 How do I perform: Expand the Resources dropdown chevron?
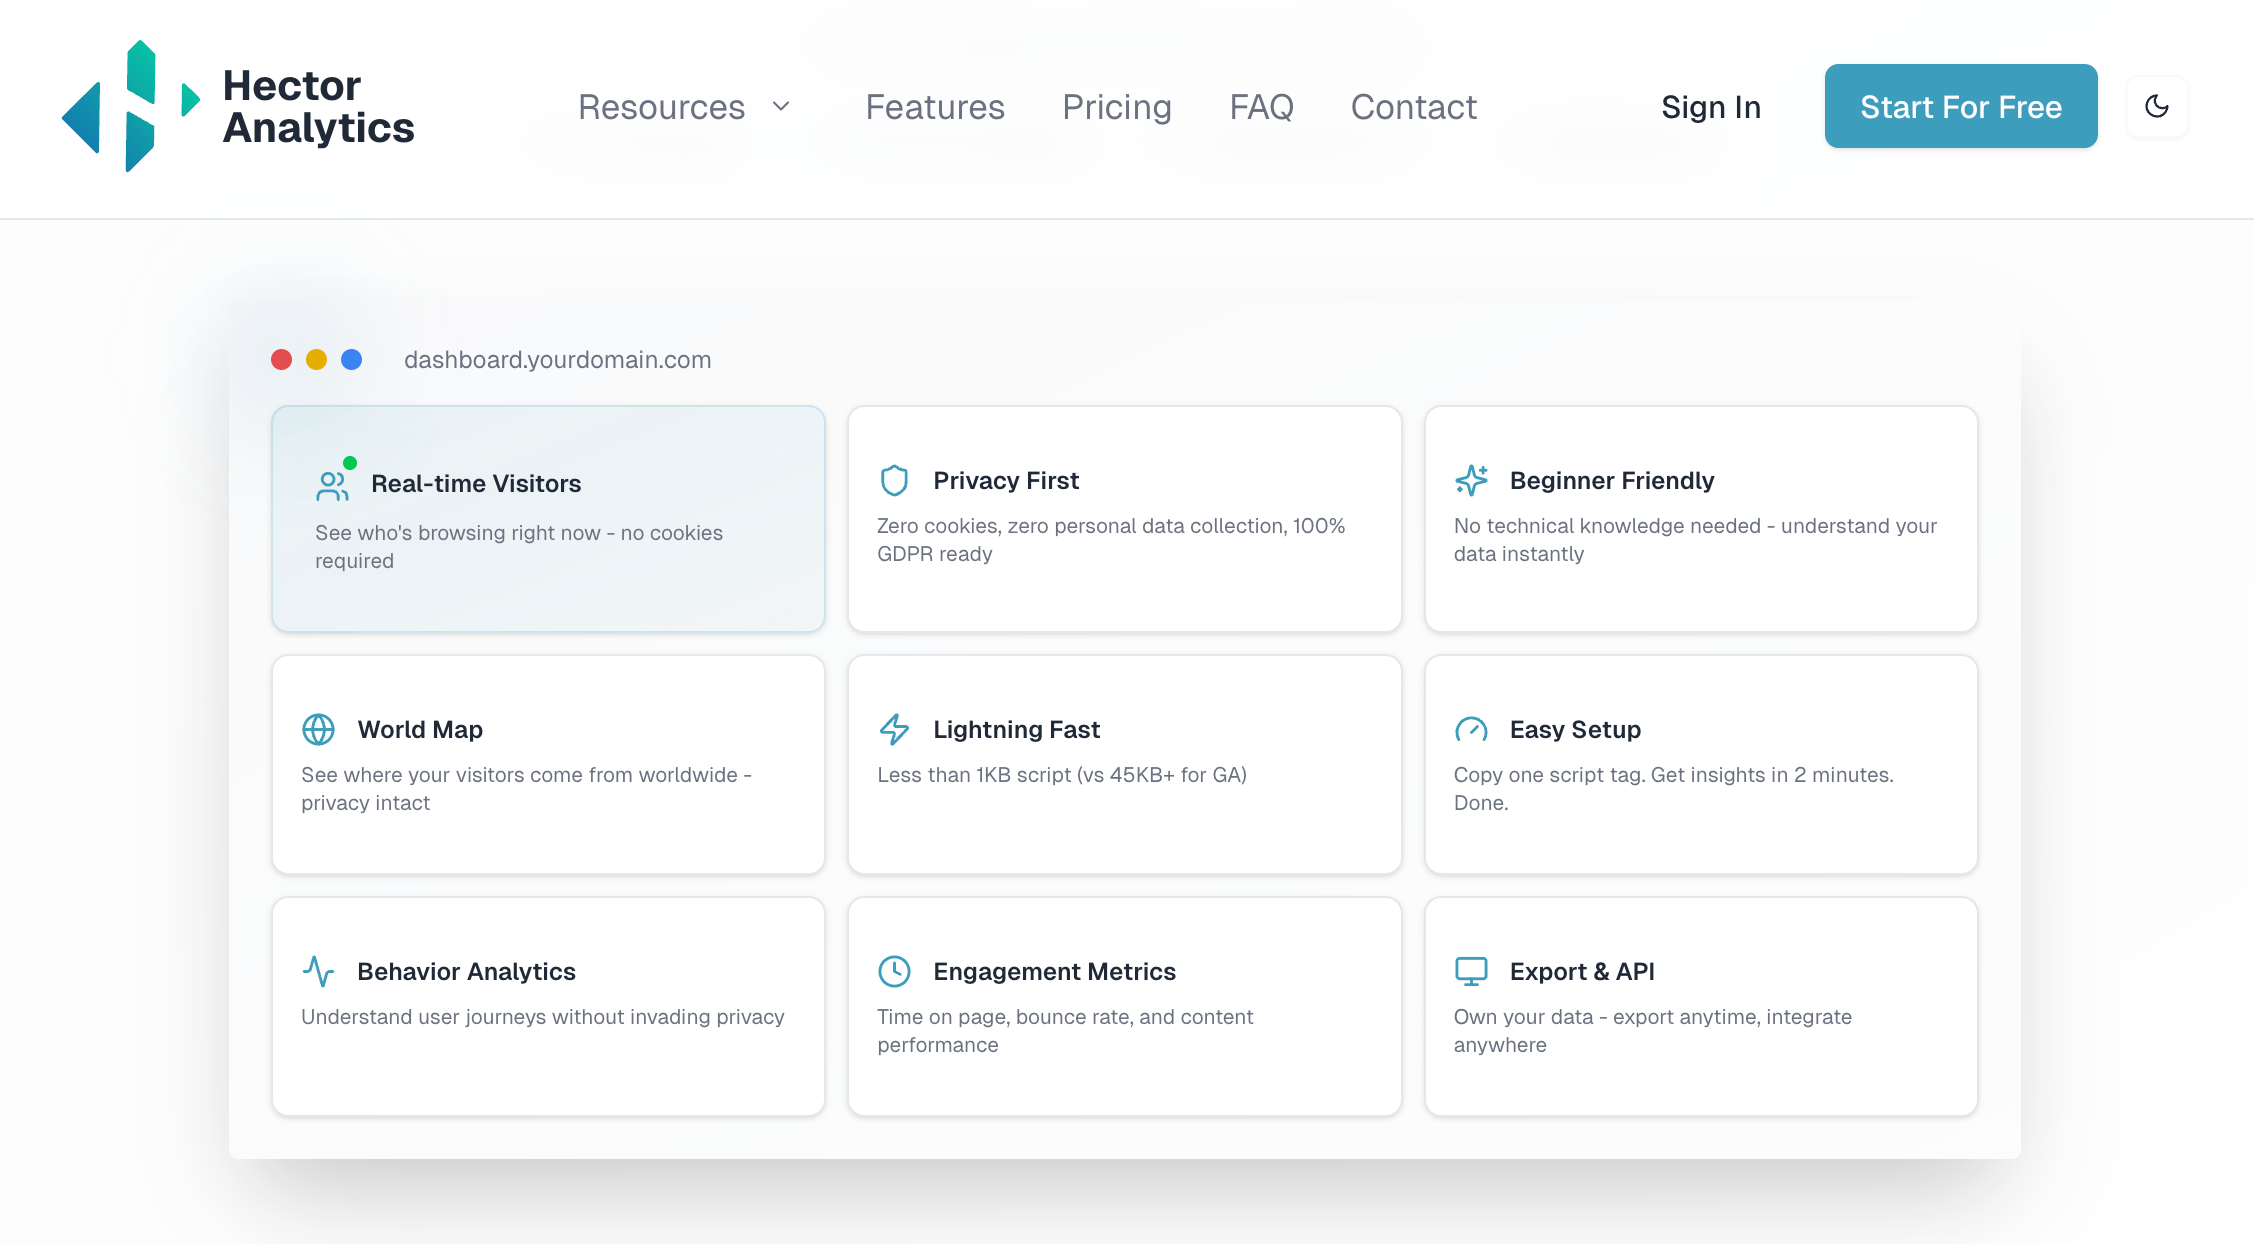pos(782,106)
